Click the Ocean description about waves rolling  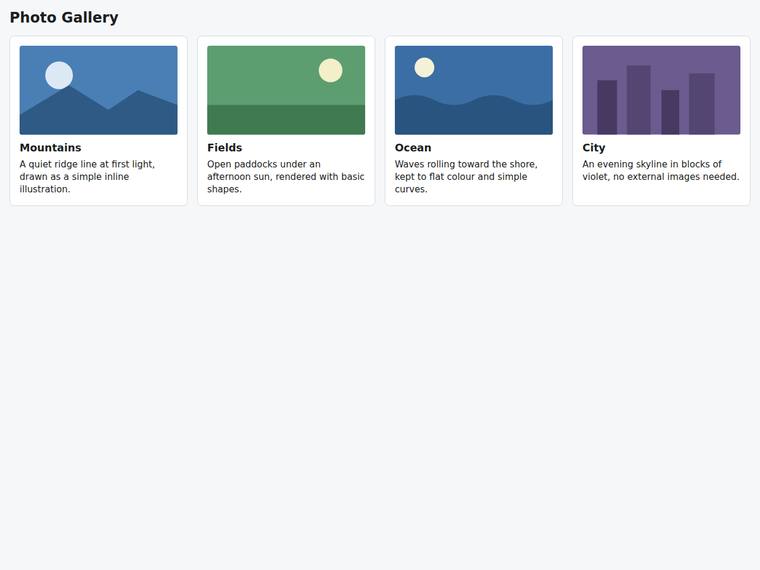[x=466, y=176]
